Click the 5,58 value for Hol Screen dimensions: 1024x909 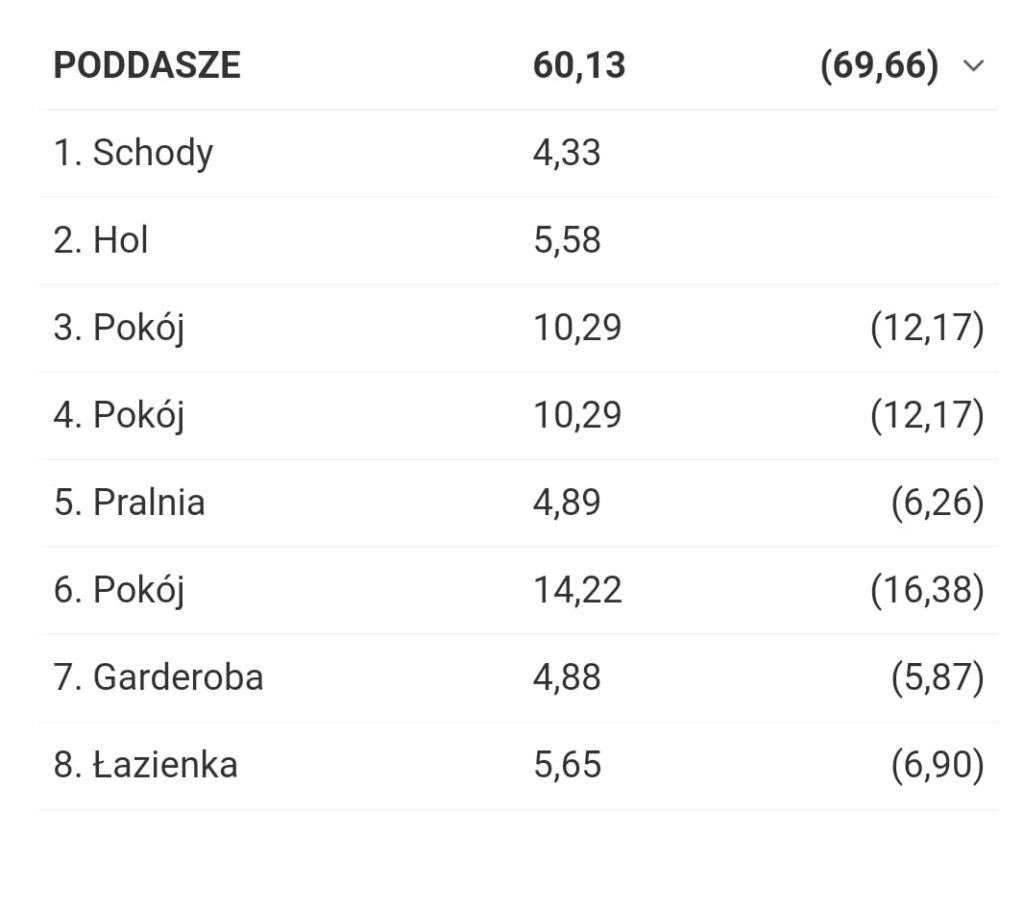click(x=566, y=241)
